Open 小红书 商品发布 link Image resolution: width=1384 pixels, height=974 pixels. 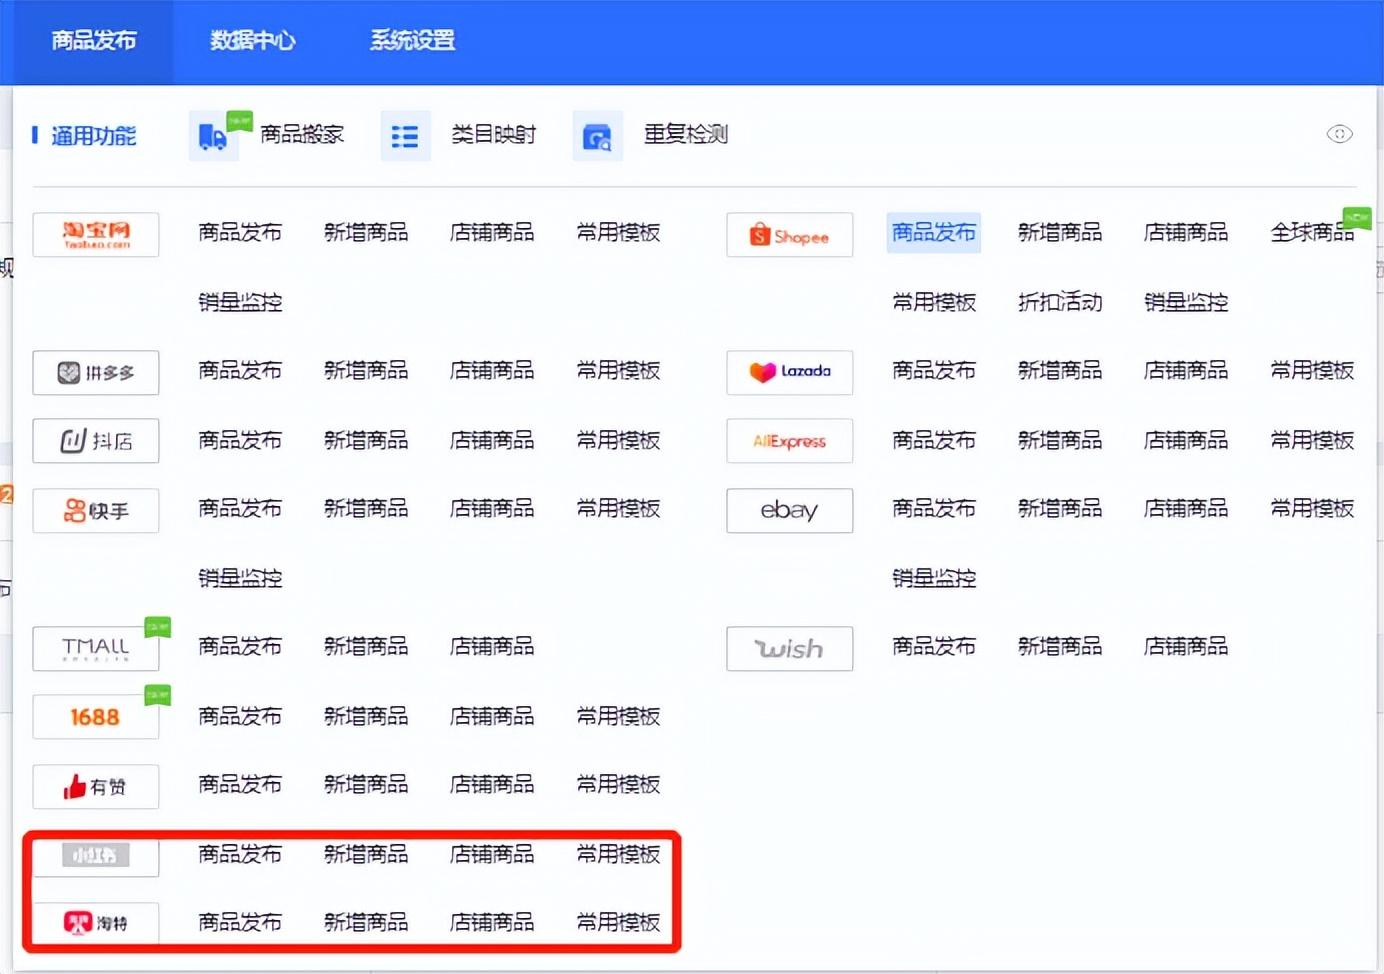click(x=240, y=854)
